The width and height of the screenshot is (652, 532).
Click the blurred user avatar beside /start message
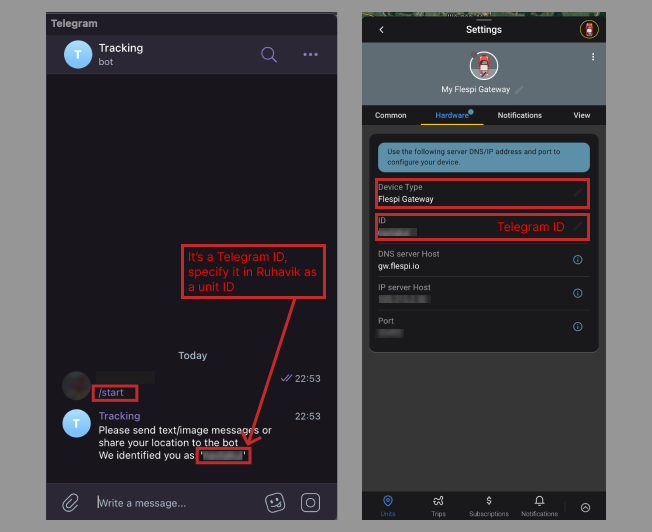tap(76, 386)
